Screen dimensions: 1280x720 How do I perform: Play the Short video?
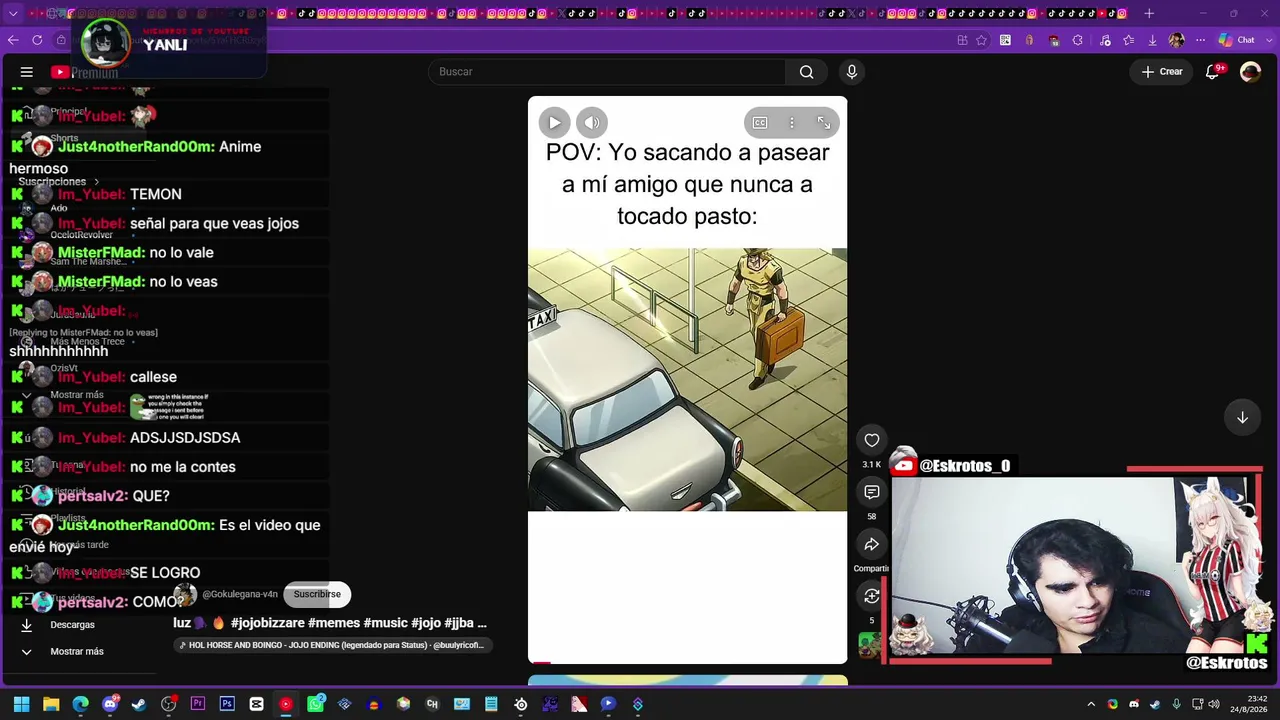coord(554,122)
